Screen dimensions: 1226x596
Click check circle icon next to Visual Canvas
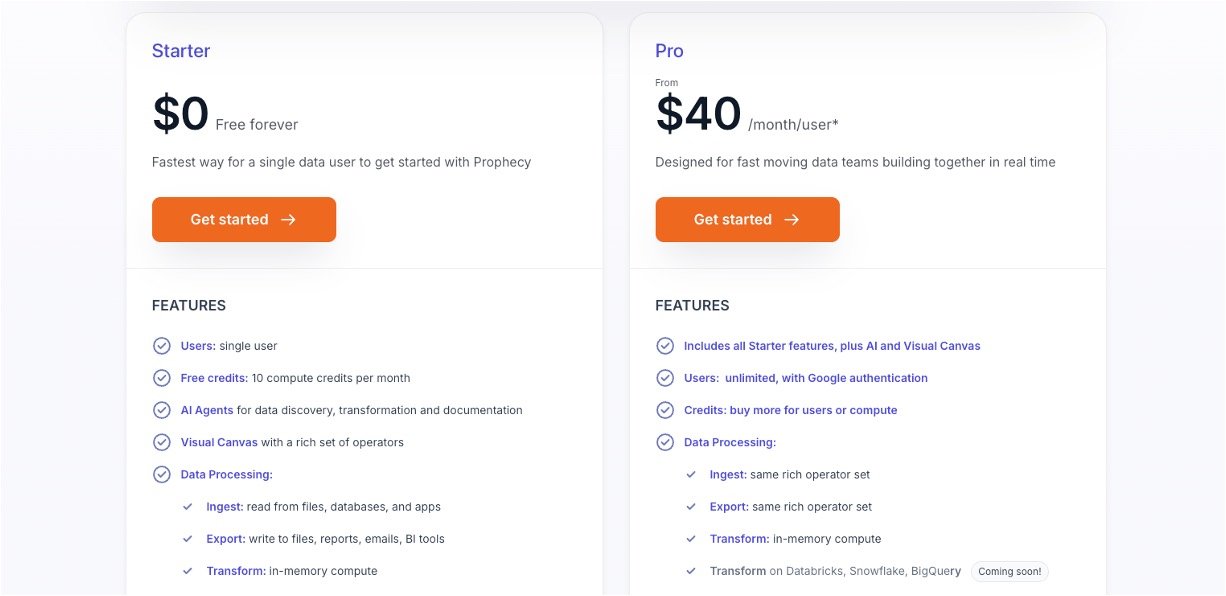[161, 442]
